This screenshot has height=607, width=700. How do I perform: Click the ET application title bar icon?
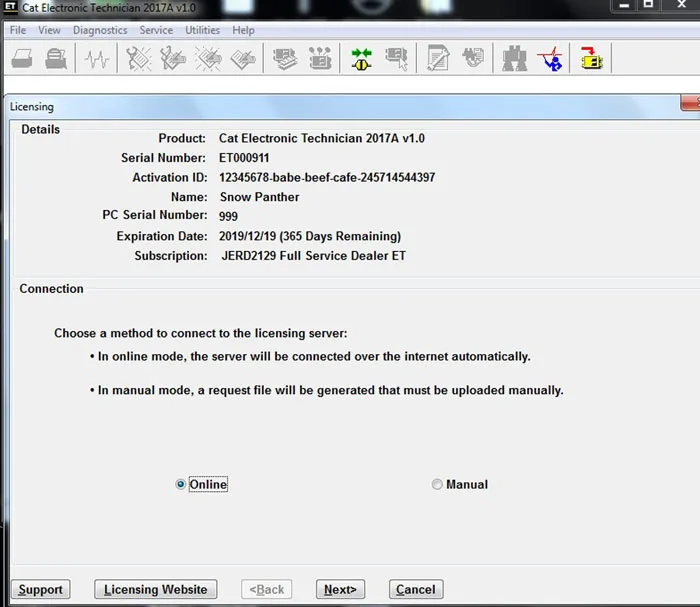click(x=10, y=7)
